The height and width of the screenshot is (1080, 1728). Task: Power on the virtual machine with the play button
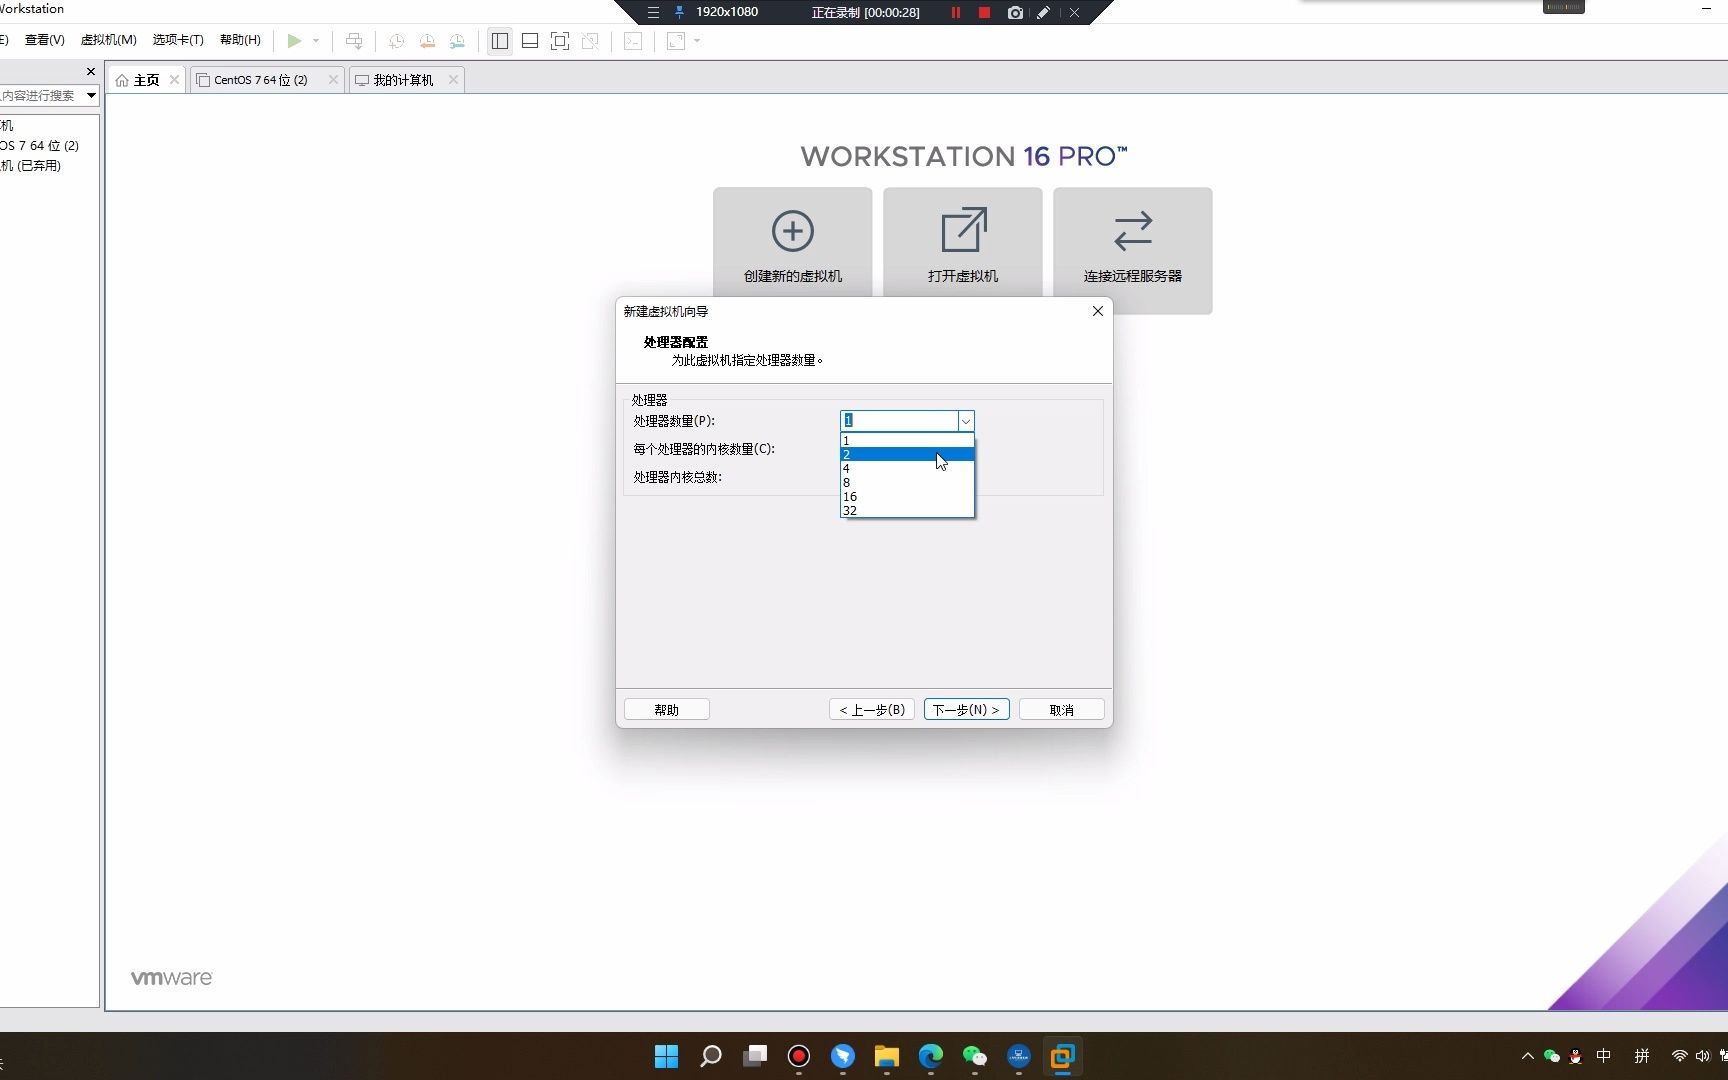(292, 41)
